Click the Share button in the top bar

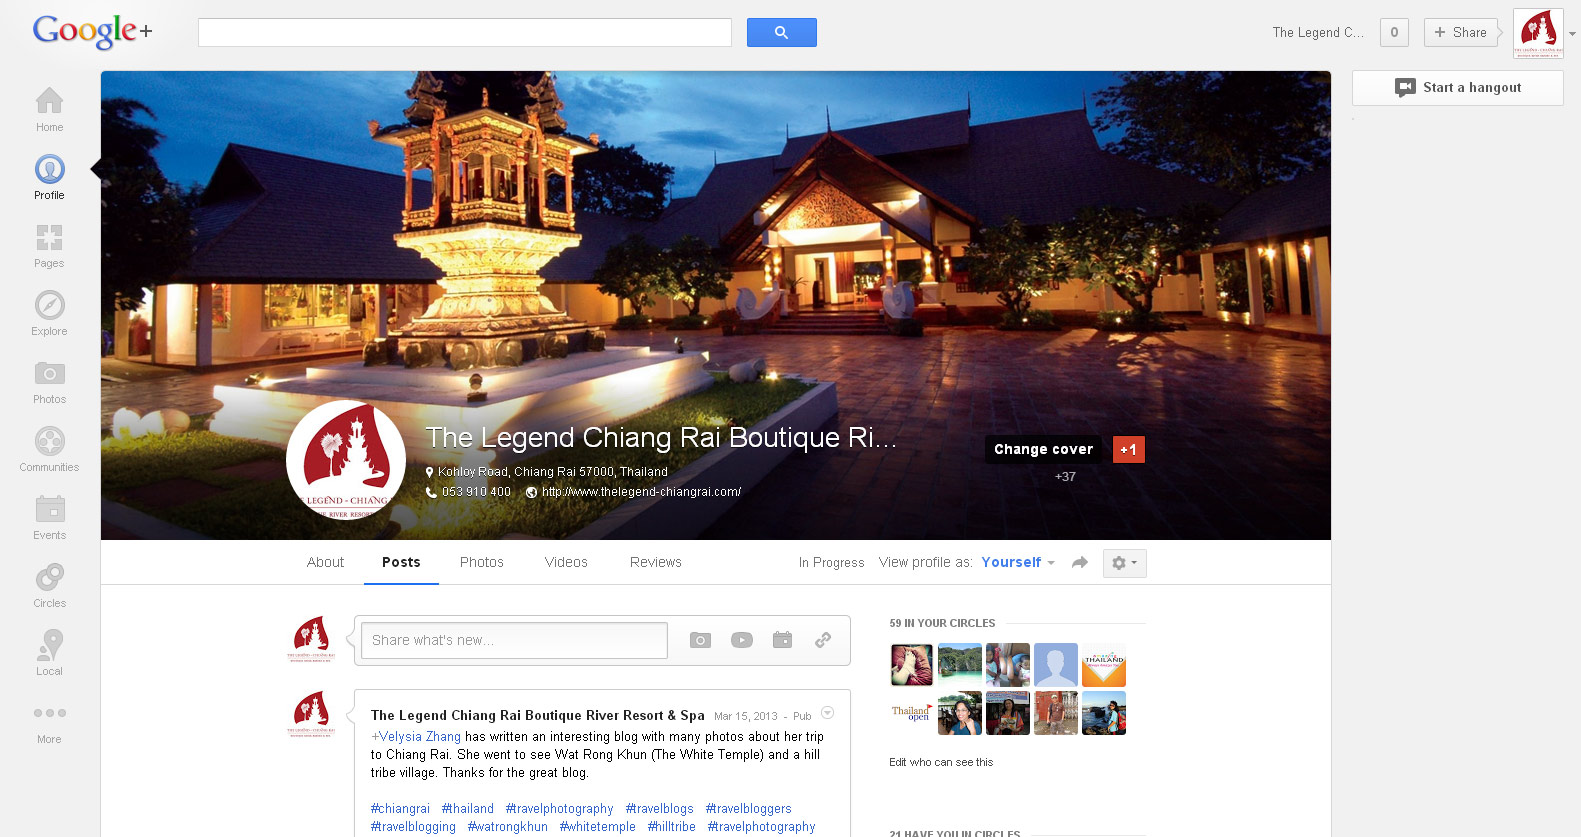pyautogui.click(x=1461, y=32)
